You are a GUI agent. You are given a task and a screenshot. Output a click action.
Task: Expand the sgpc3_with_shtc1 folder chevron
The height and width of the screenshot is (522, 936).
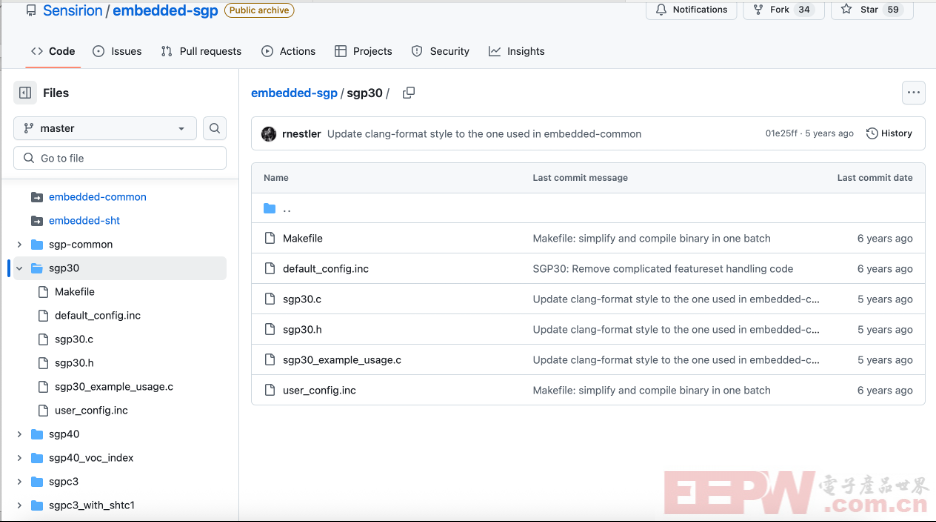19,505
